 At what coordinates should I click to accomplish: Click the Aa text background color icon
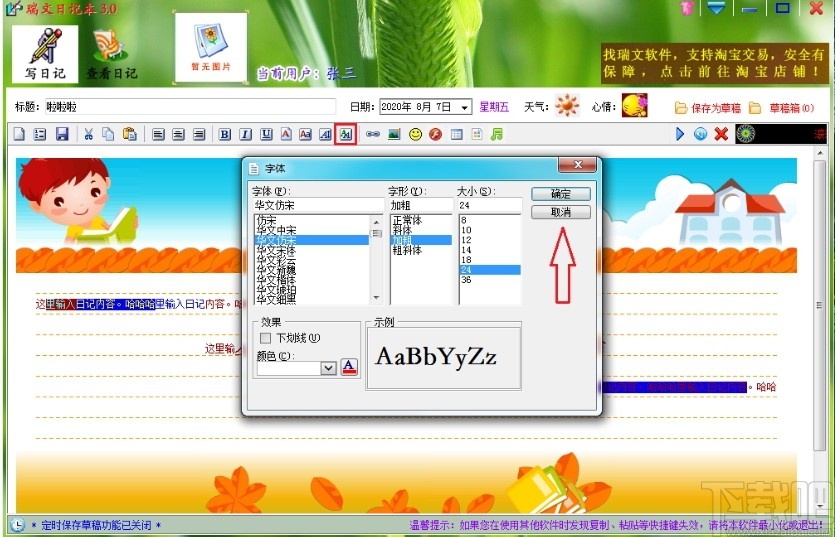point(306,134)
